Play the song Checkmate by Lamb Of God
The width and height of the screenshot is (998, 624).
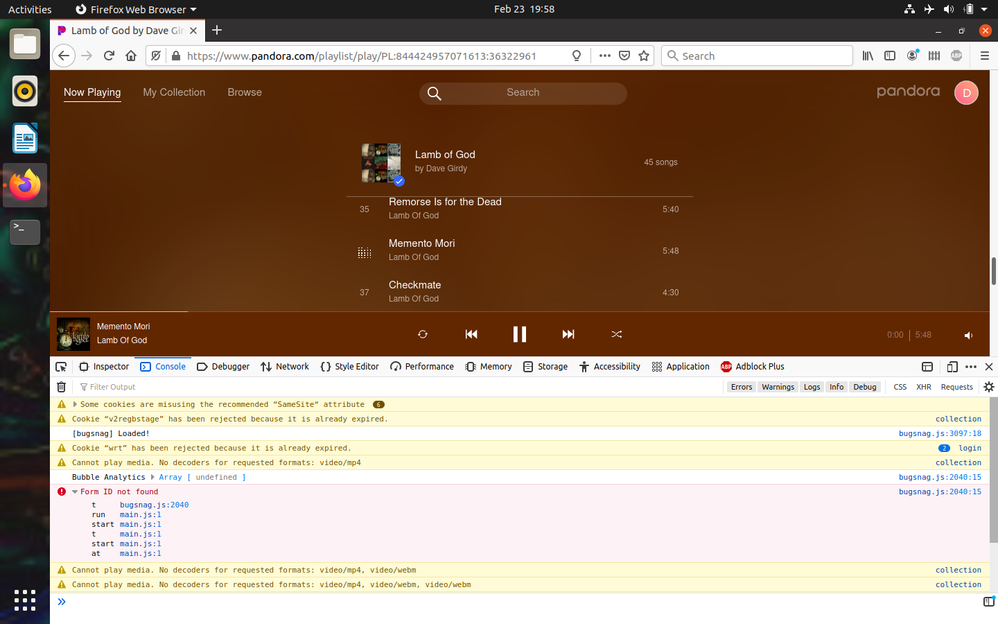coord(414,285)
